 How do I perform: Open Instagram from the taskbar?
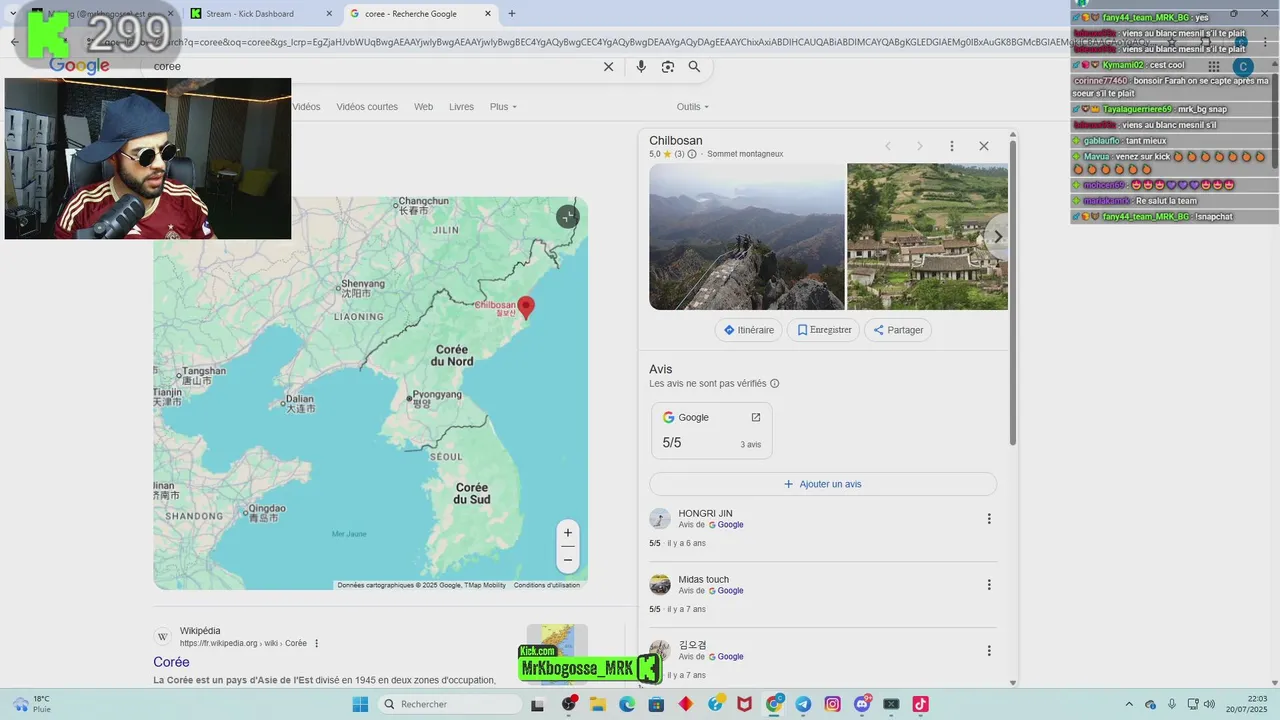point(833,704)
